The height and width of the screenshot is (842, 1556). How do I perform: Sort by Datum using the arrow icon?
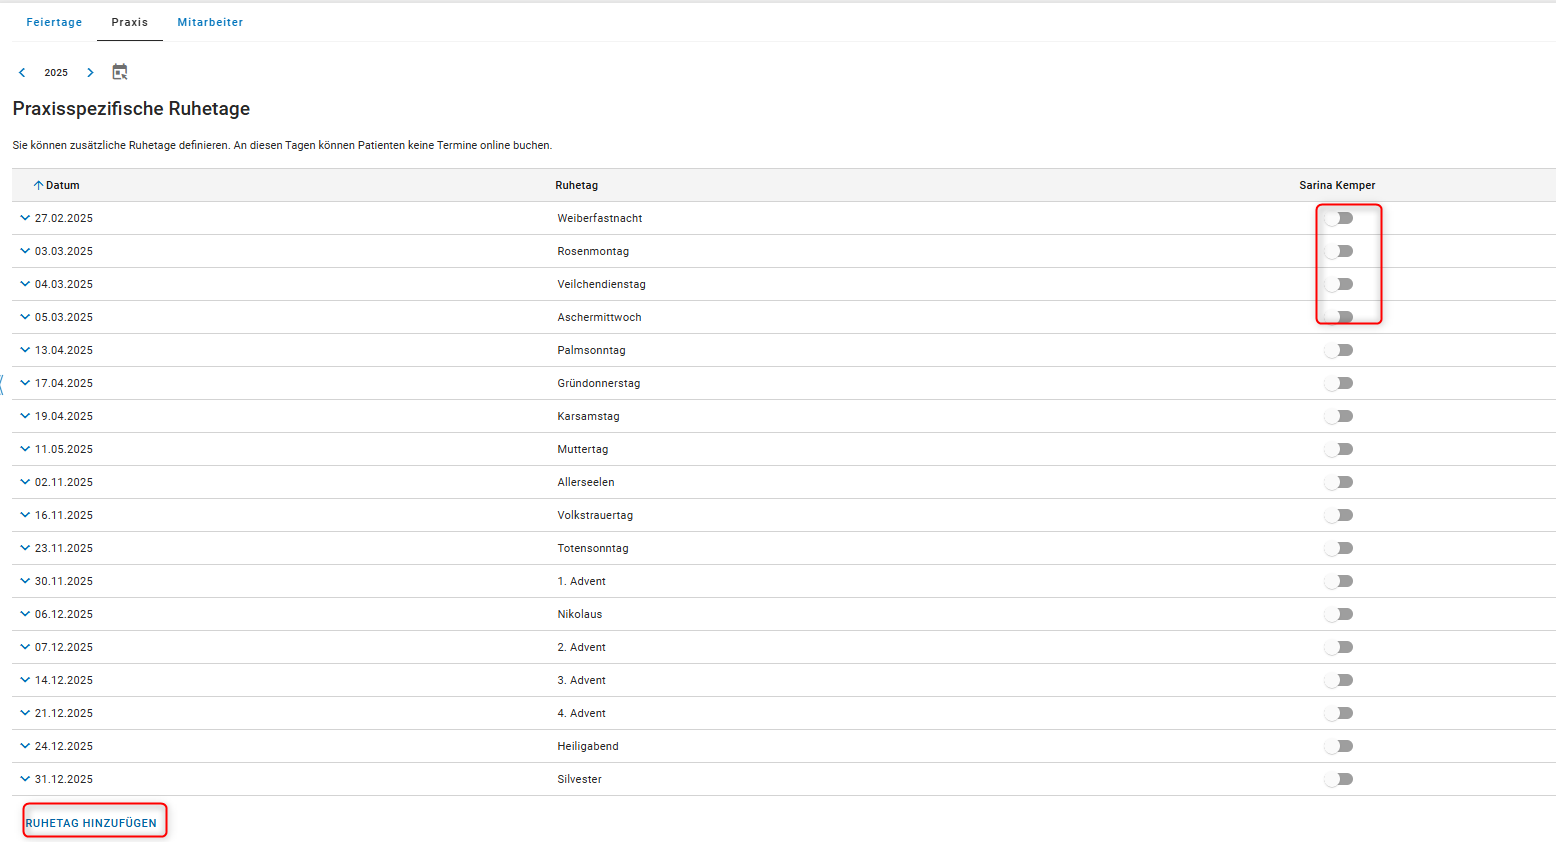pos(39,185)
